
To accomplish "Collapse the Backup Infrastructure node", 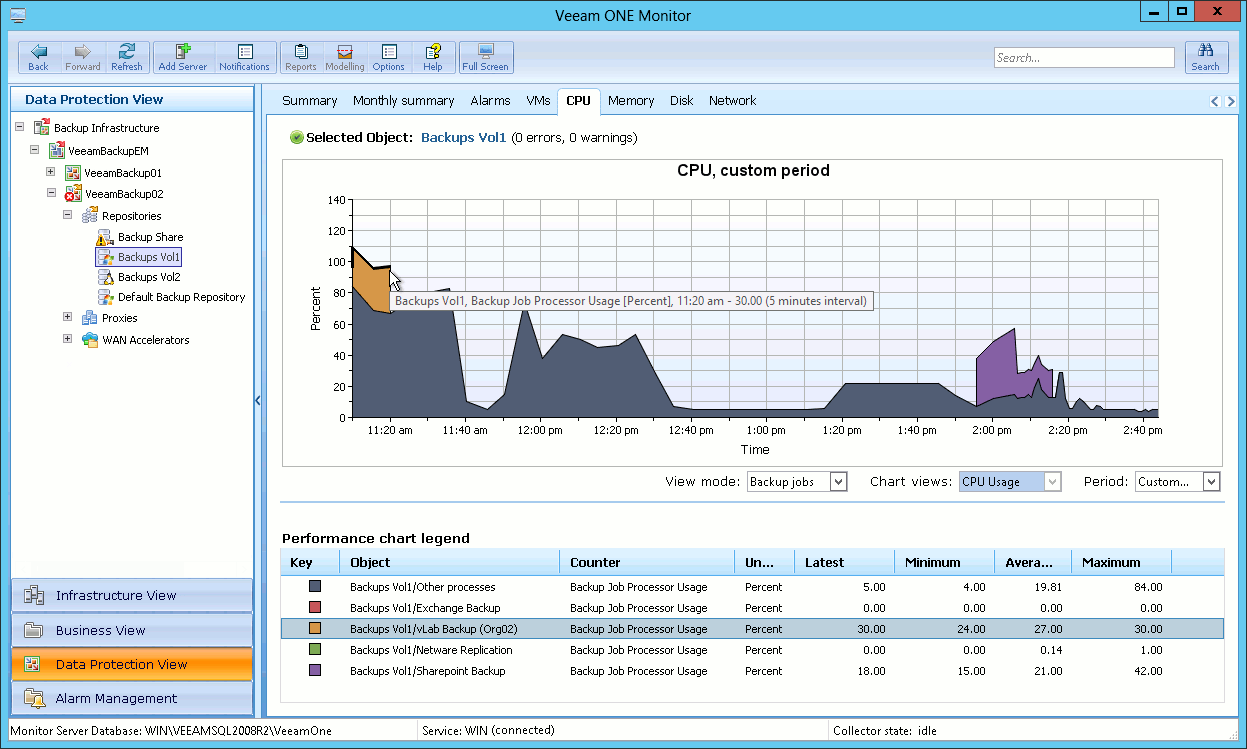I will [x=21, y=128].
